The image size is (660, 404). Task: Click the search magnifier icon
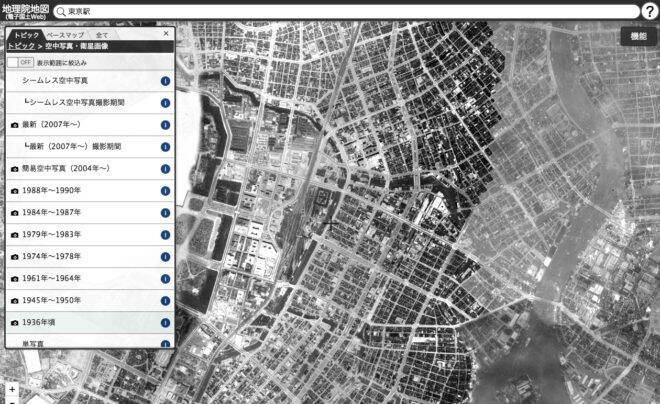click(x=61, y=12)
